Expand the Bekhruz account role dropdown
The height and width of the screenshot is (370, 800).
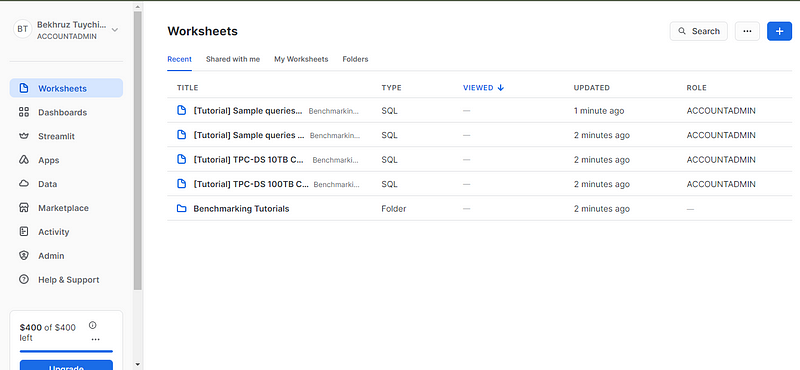click(115, 30)
